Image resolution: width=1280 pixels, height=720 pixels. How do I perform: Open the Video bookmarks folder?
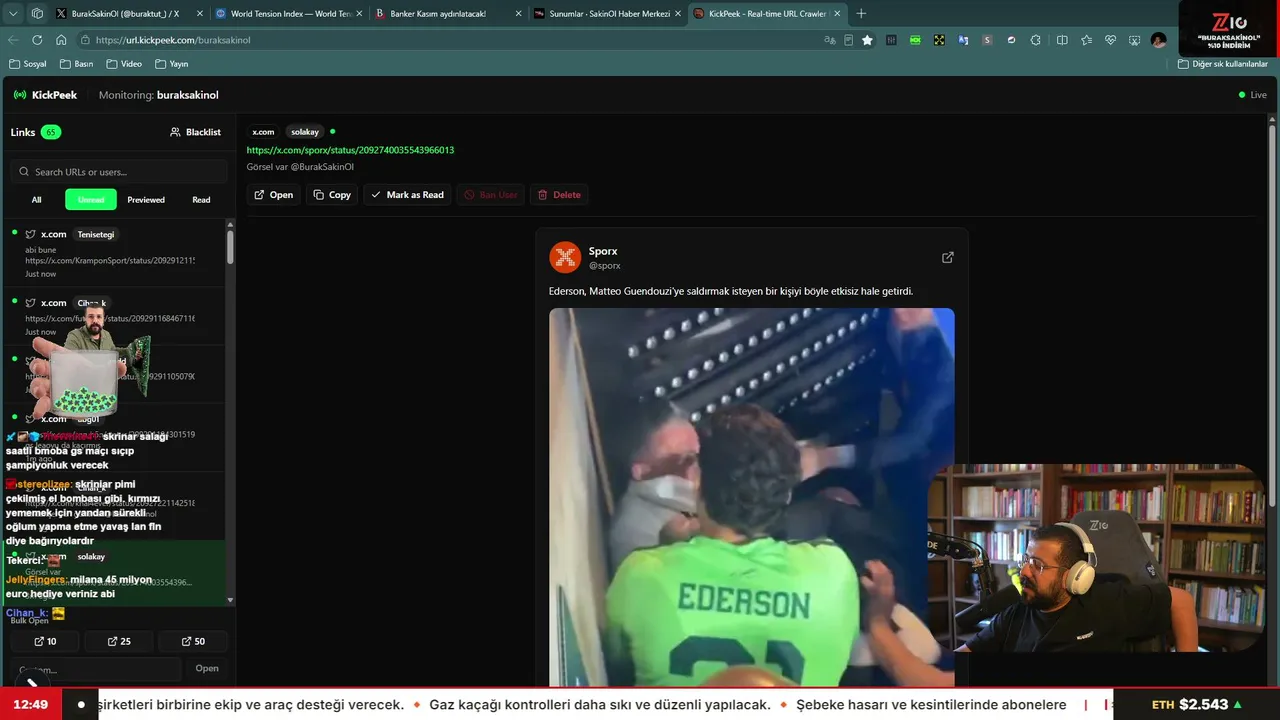[124, 64]
